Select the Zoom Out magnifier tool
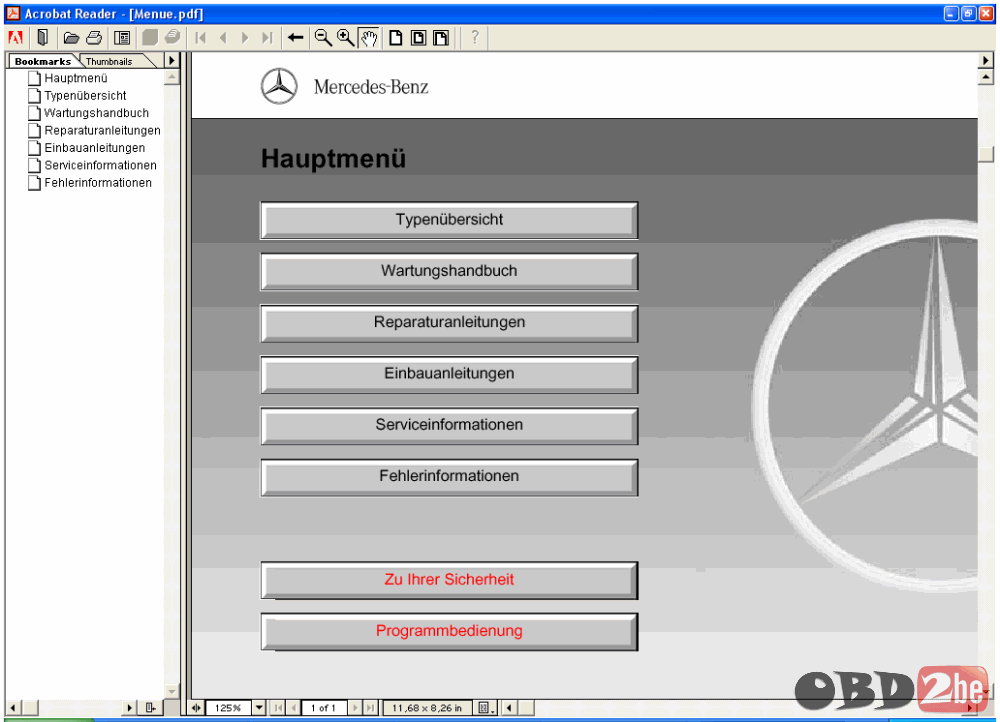 tap(323, 38)
